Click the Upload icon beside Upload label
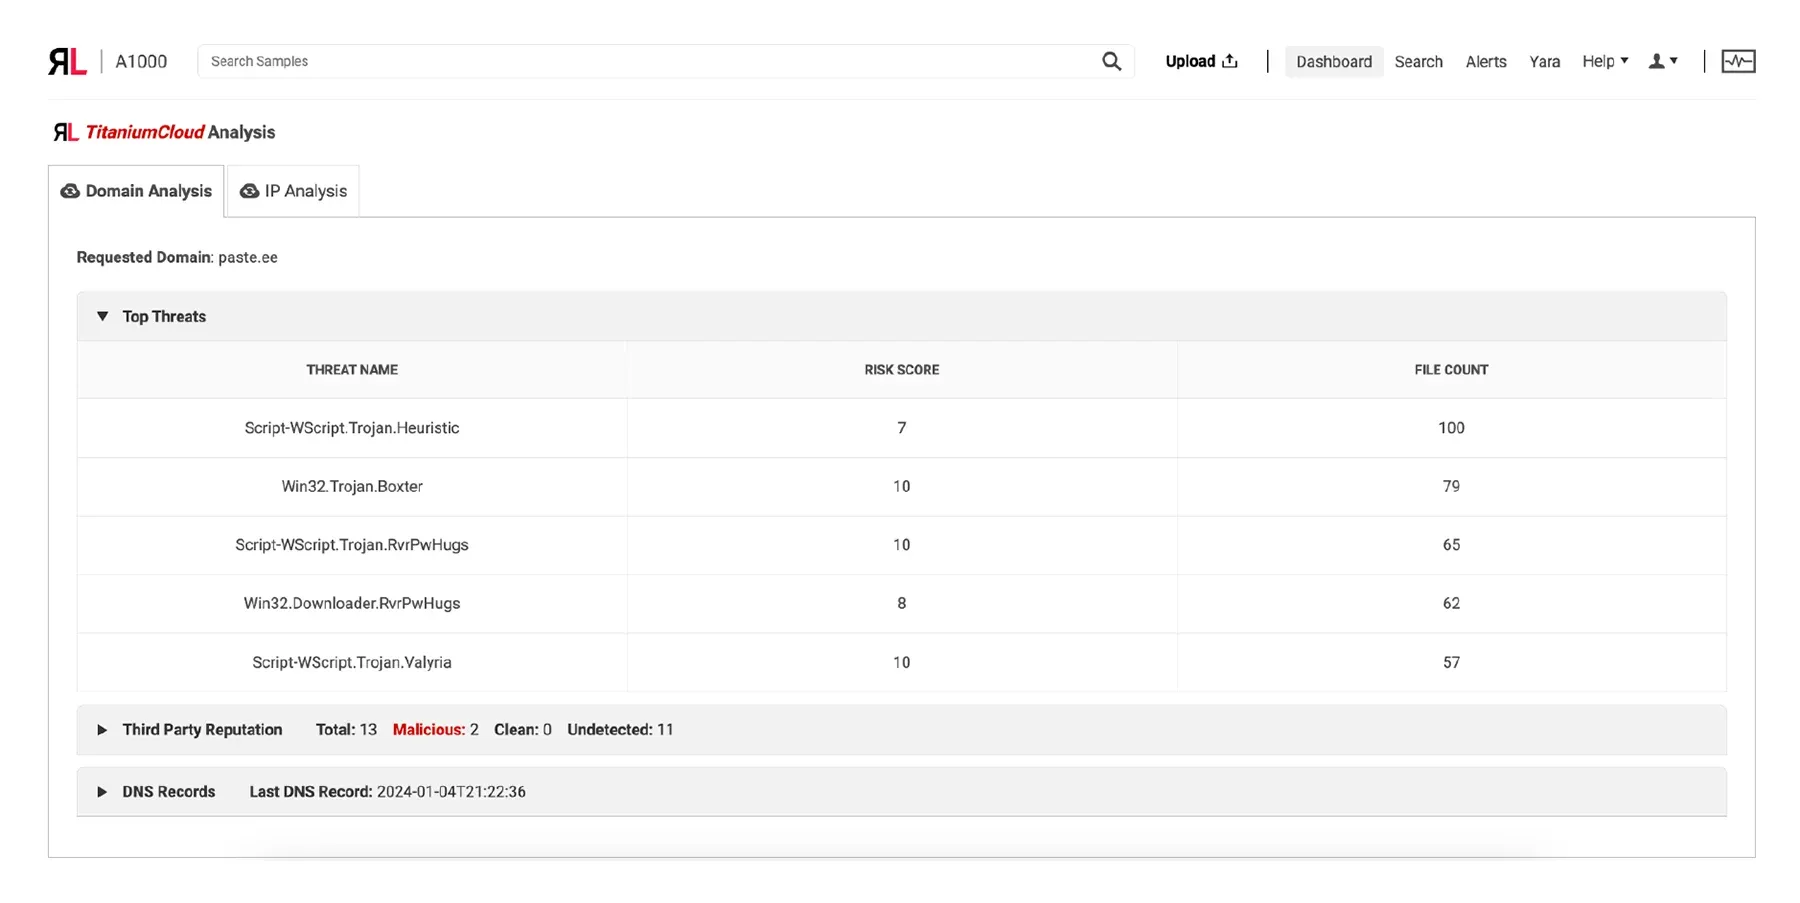The width and height of the screenshot is (1800, 903). 1230,60
